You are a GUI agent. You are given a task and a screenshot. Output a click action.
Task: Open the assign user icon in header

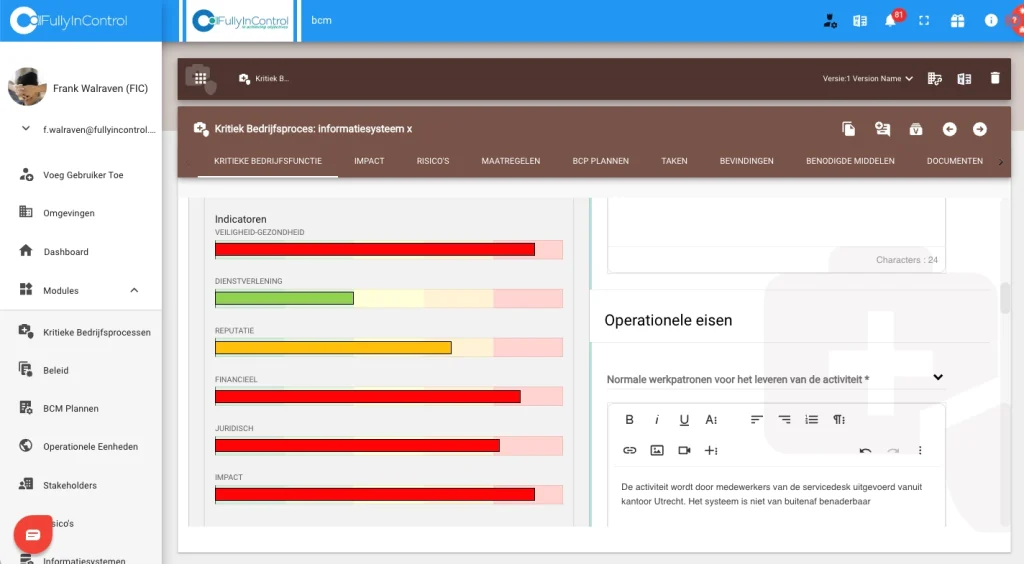pyautogui.click(x=882, y=129)
